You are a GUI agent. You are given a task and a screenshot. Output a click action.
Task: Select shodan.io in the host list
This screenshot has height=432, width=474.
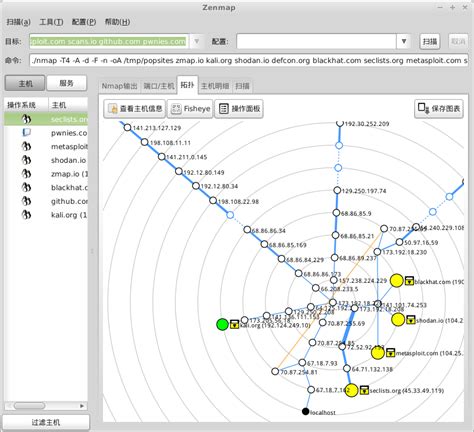[x=46, y=160]
